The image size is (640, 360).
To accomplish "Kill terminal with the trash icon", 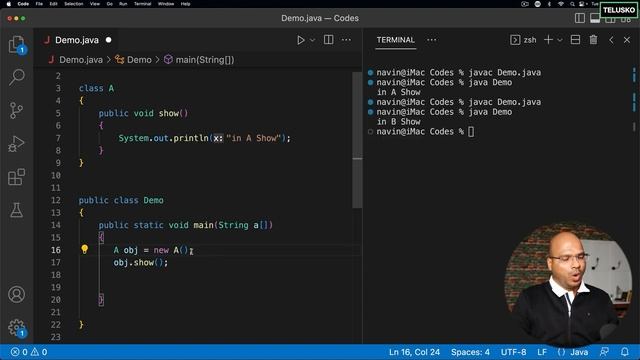I will 593,40.
